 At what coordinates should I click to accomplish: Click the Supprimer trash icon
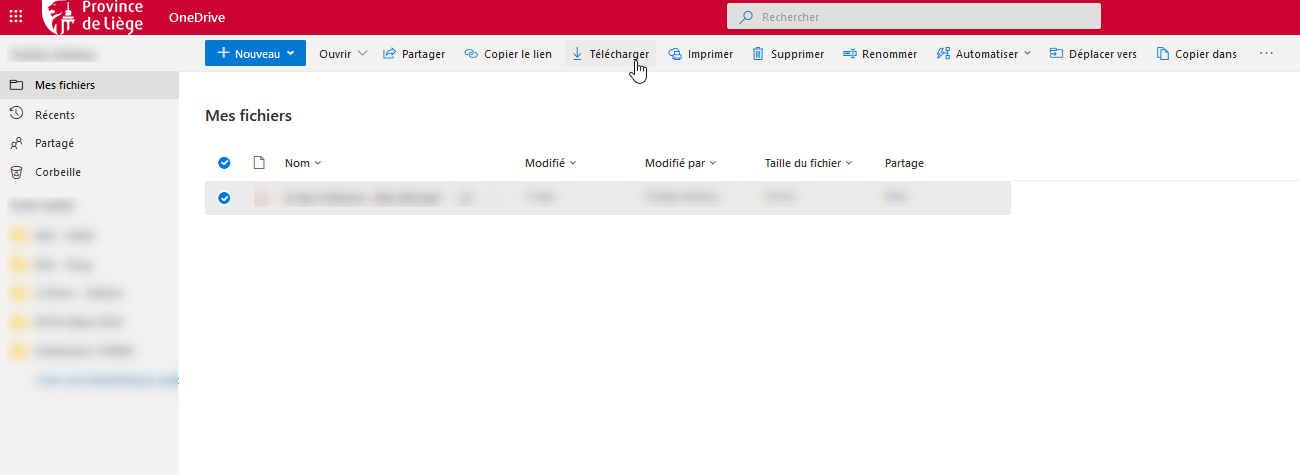point(758,54)
